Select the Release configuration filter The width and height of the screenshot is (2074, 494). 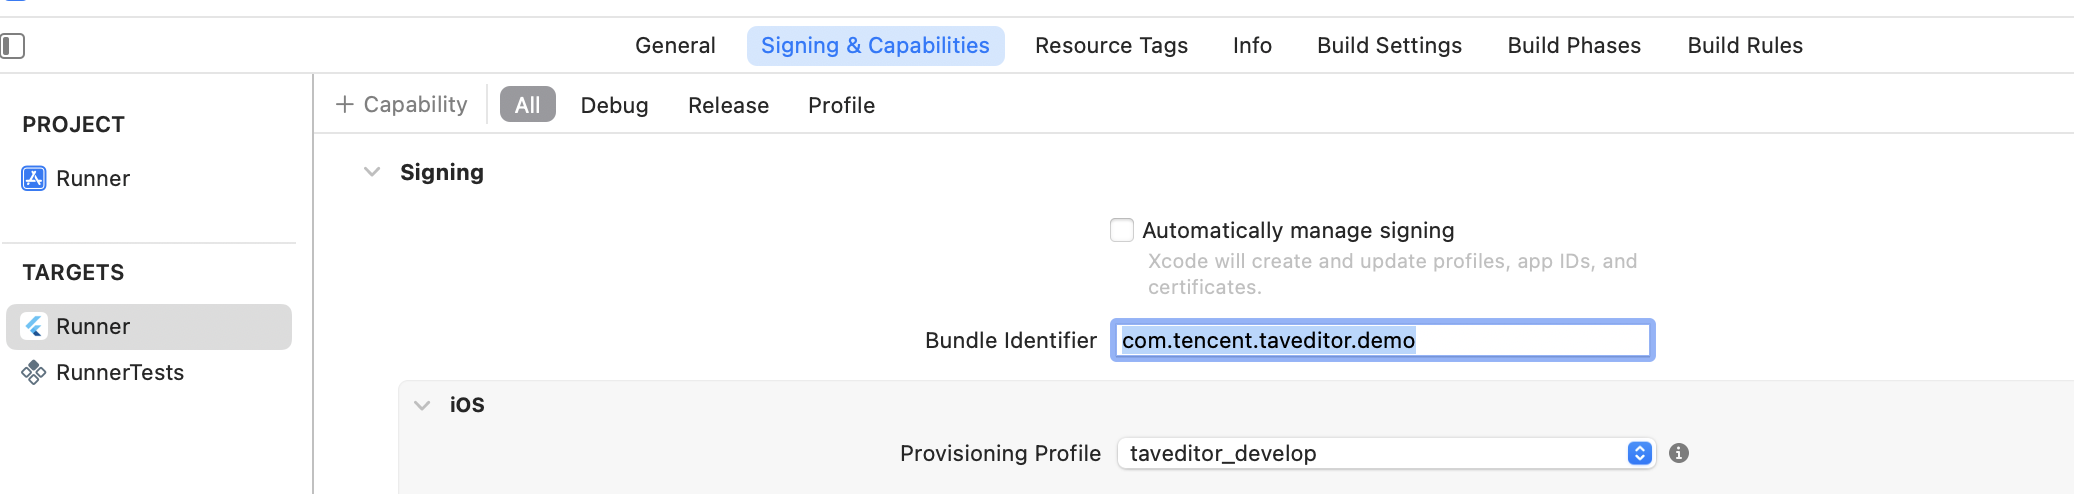coord(728,105)
